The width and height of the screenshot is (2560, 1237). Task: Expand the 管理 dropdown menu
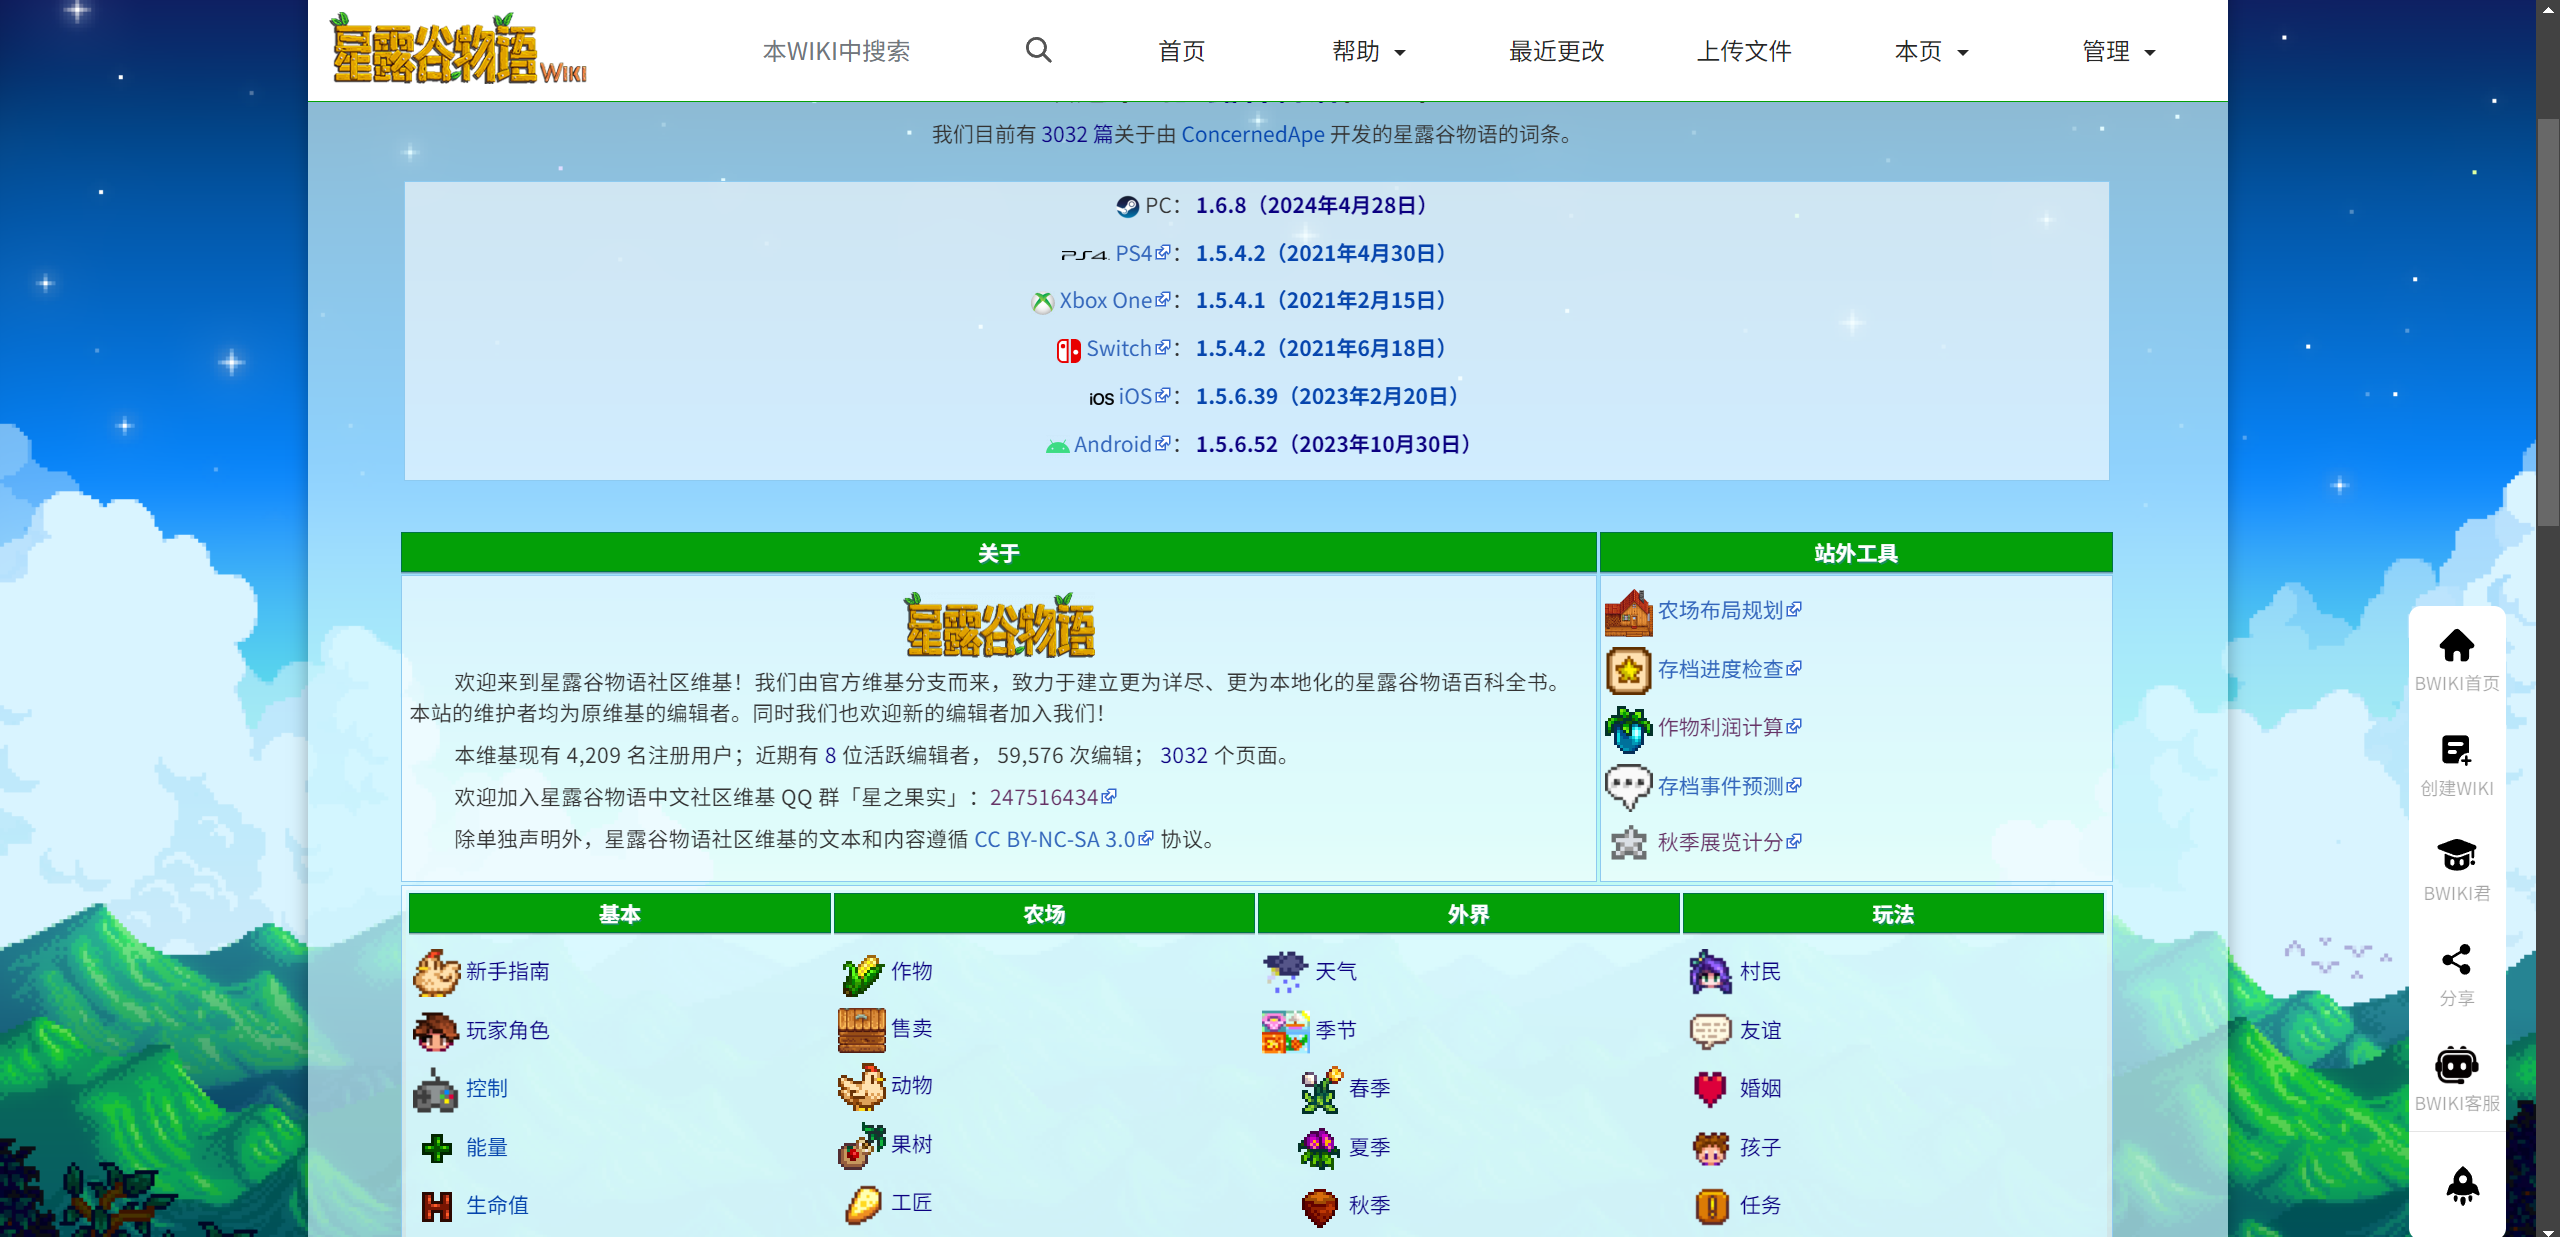[x=2118, y=51]
